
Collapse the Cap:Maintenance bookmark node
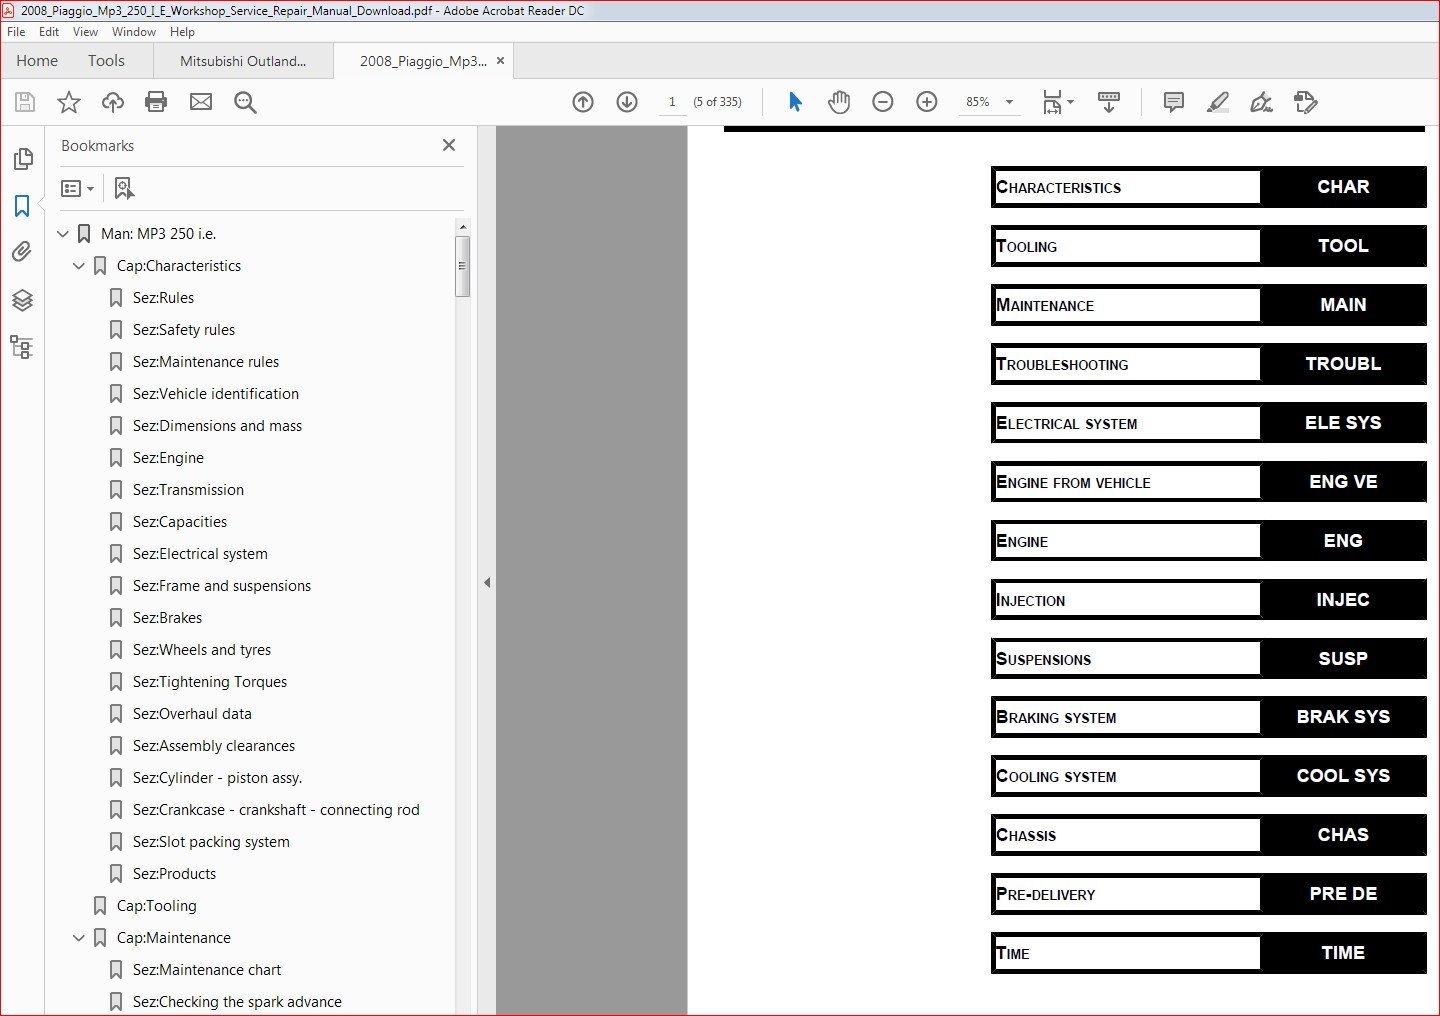[x=79, y=938]
